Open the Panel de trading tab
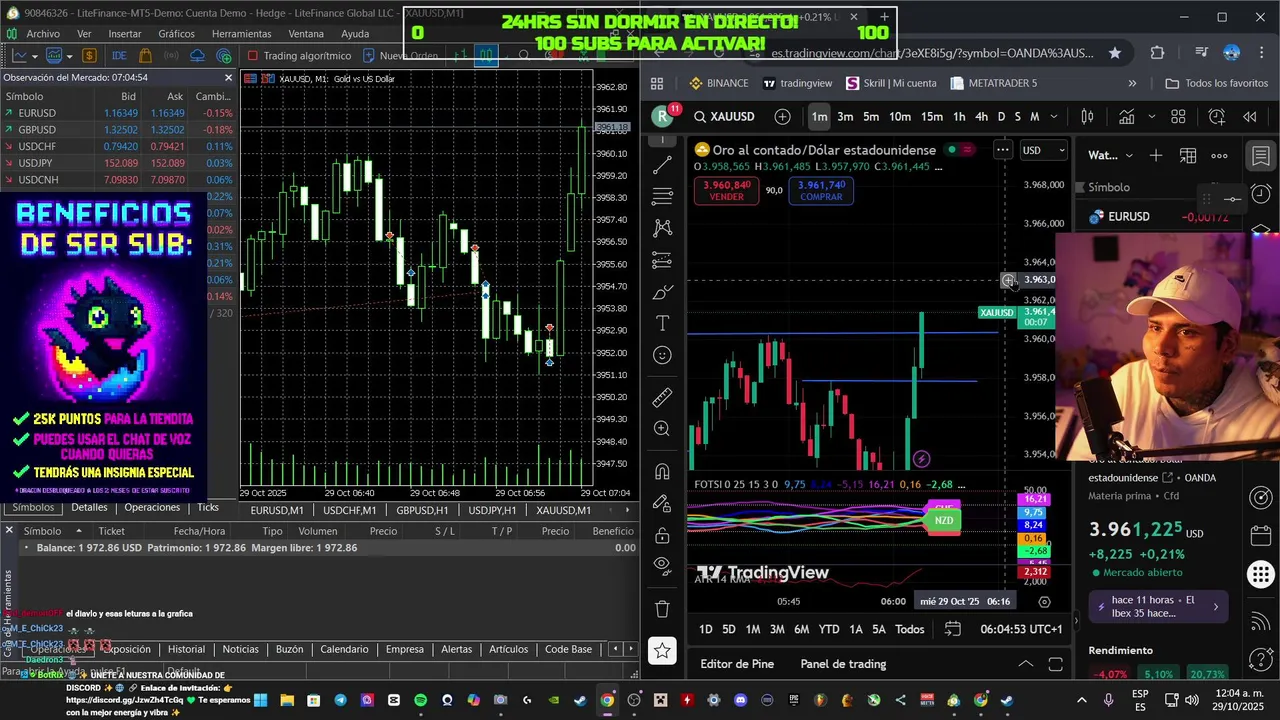 coord(843,664)
